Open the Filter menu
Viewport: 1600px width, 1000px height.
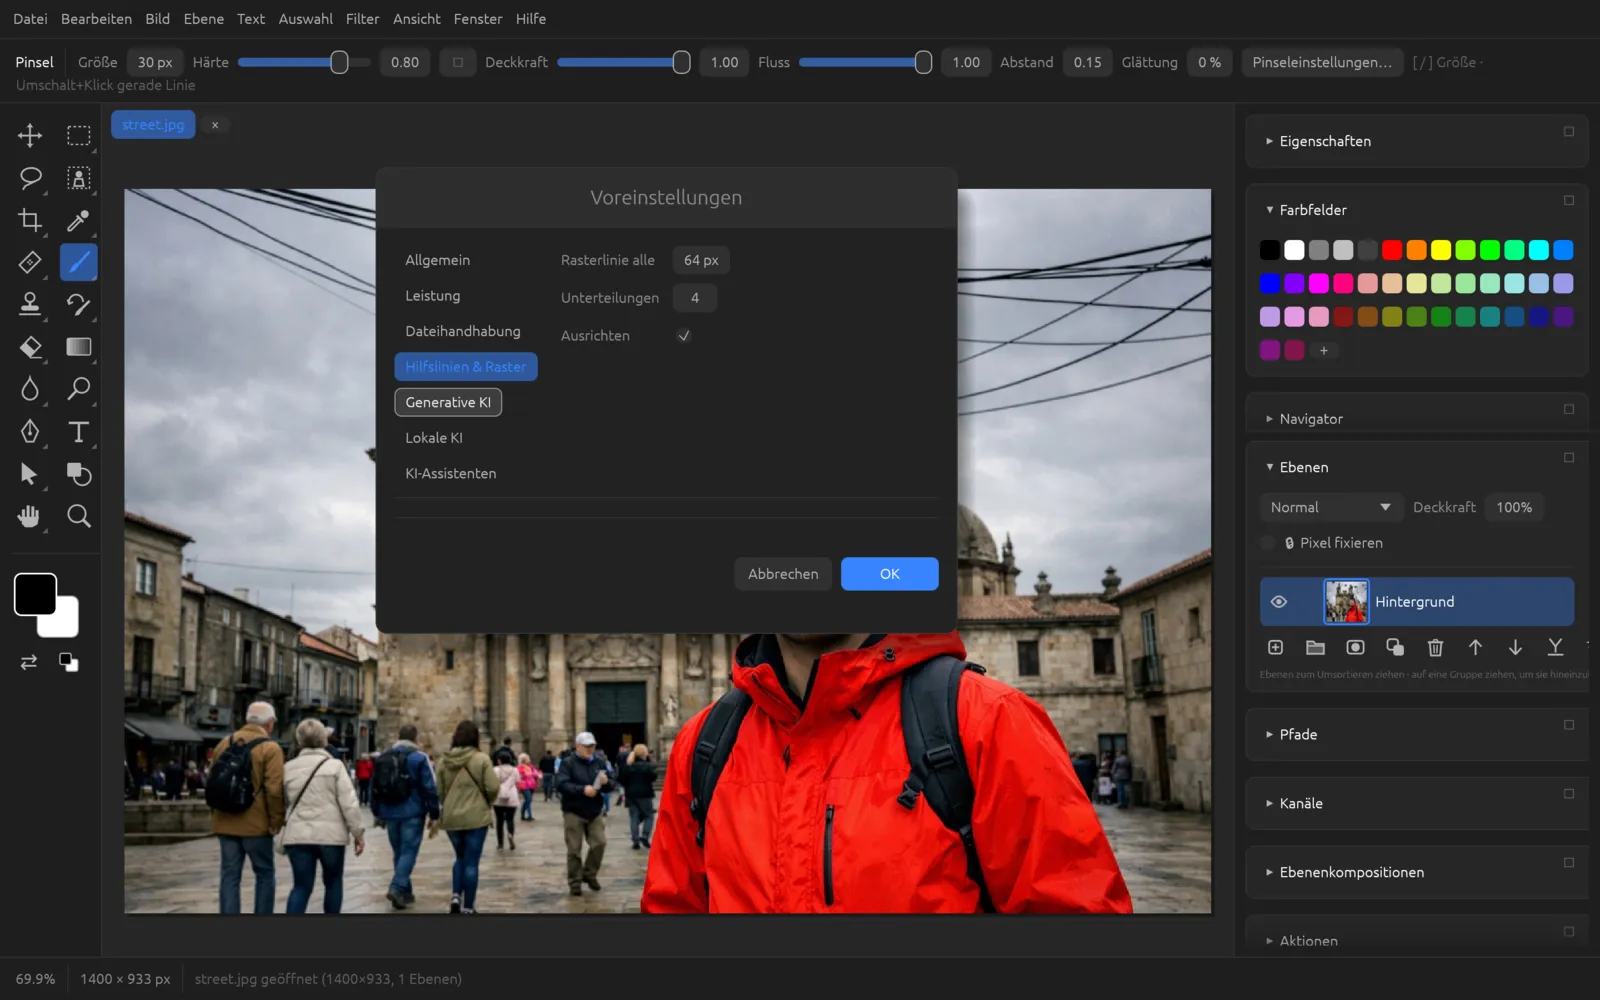pos(362,19)
